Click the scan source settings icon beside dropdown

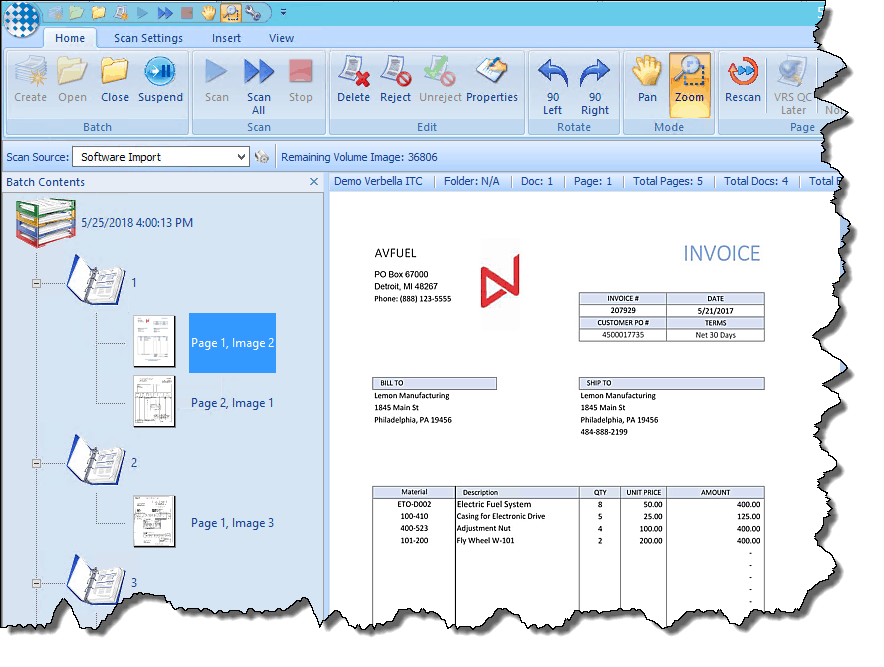(262, 157)
